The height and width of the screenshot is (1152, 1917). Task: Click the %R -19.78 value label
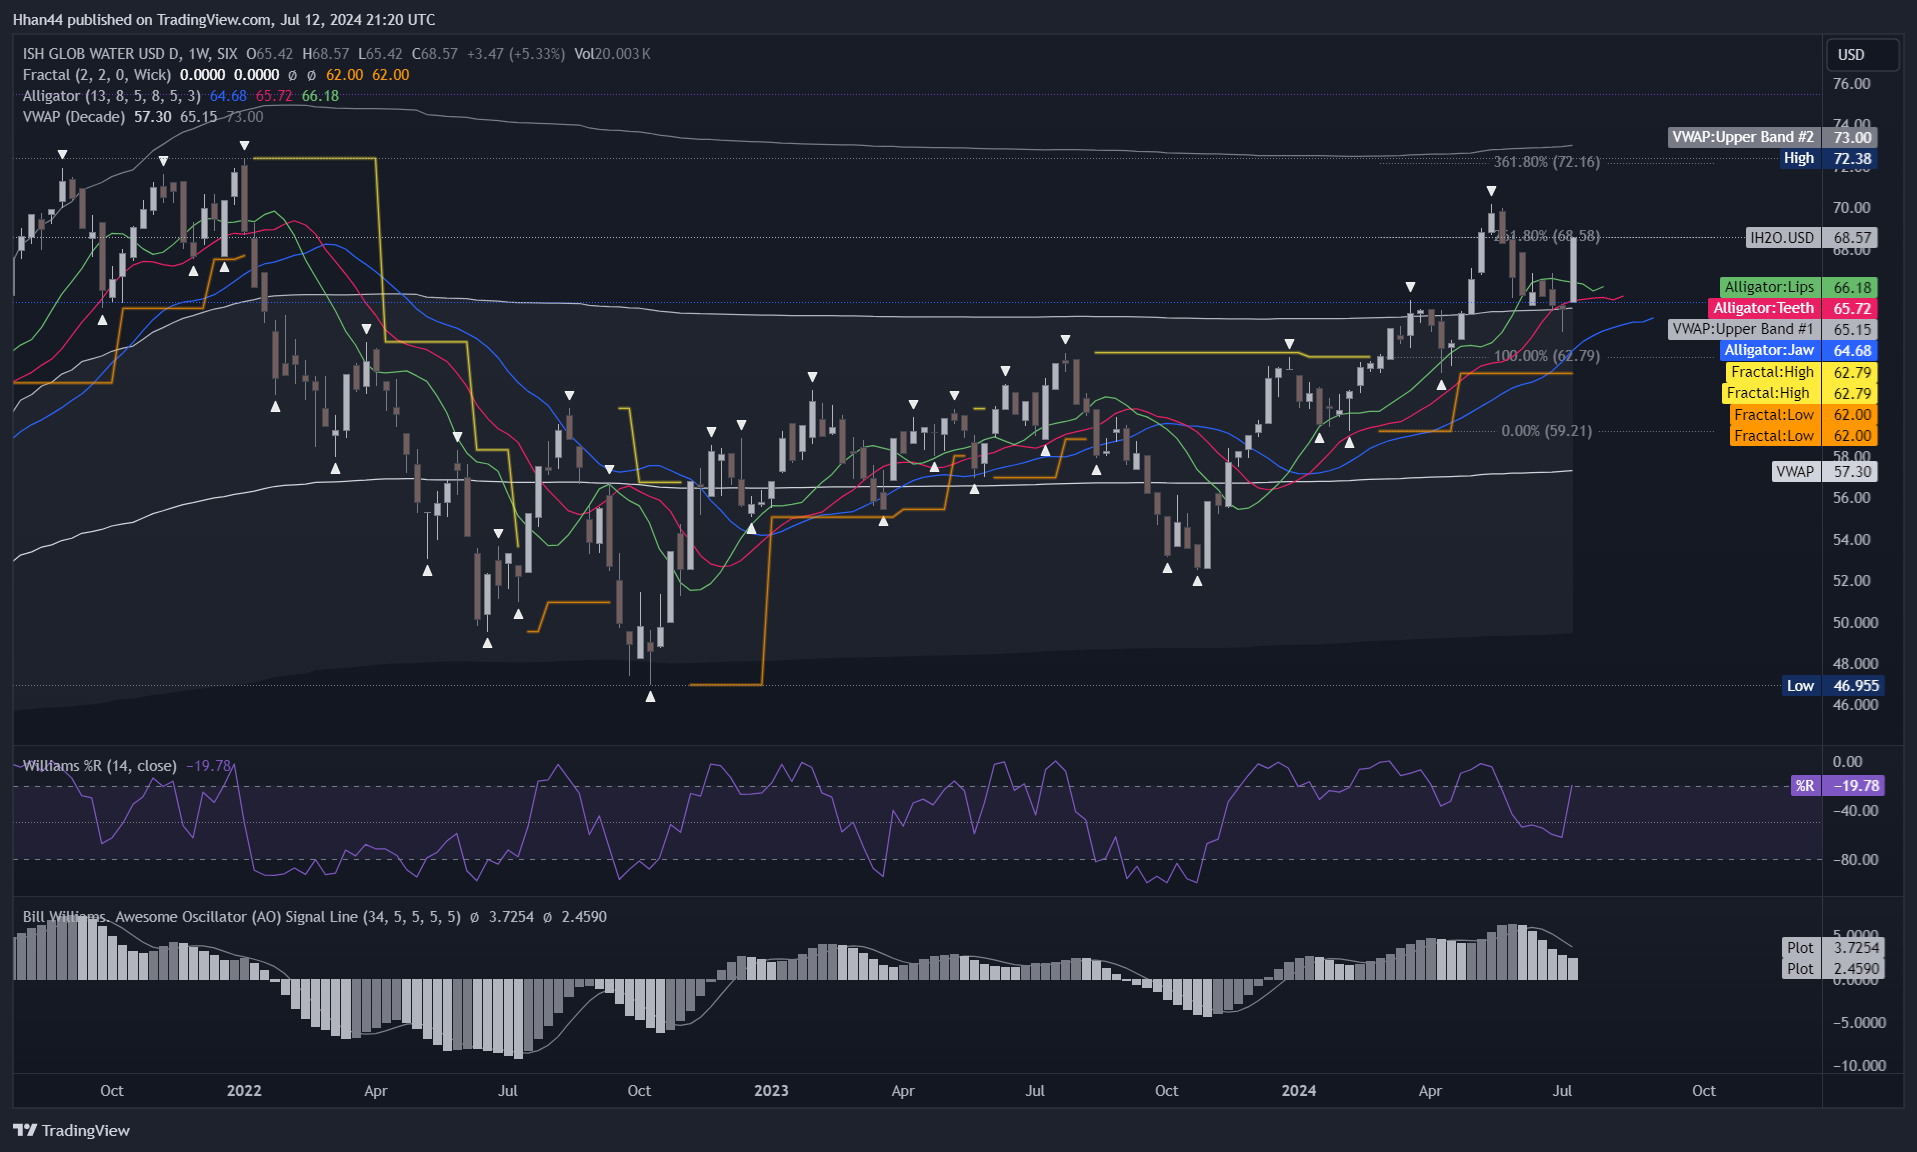1838,786
